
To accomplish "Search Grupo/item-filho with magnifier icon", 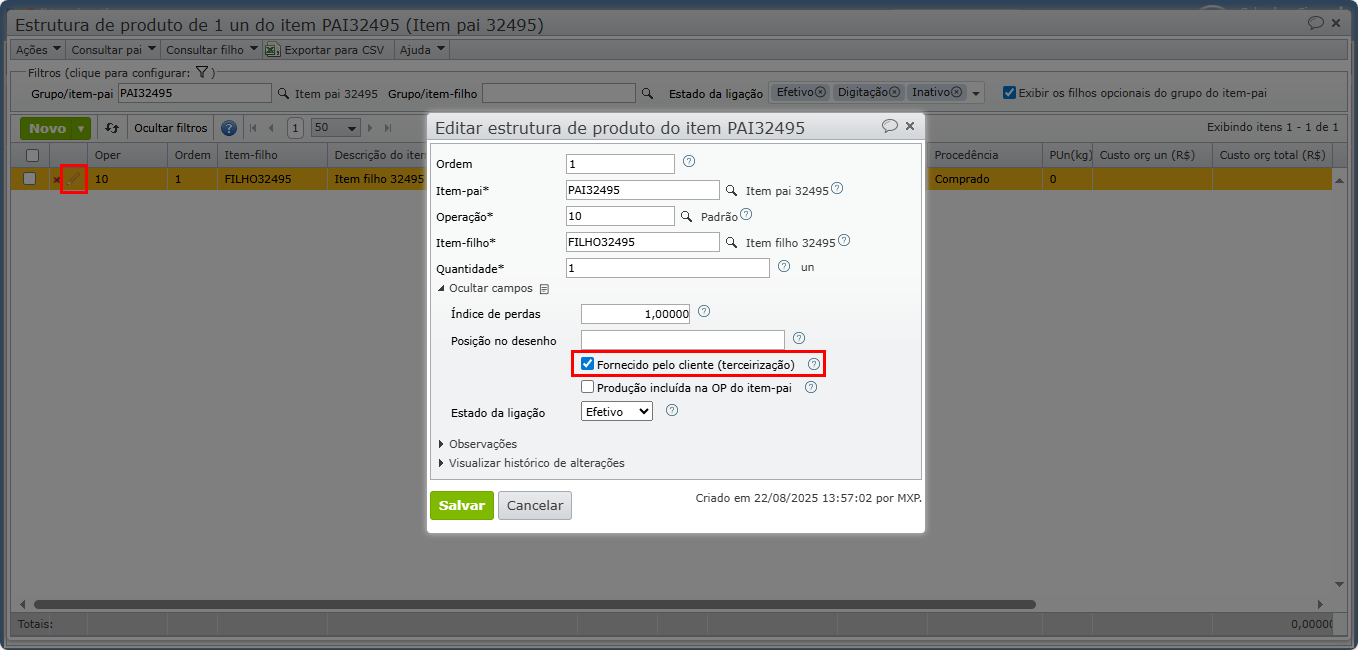I will (647, 93).
